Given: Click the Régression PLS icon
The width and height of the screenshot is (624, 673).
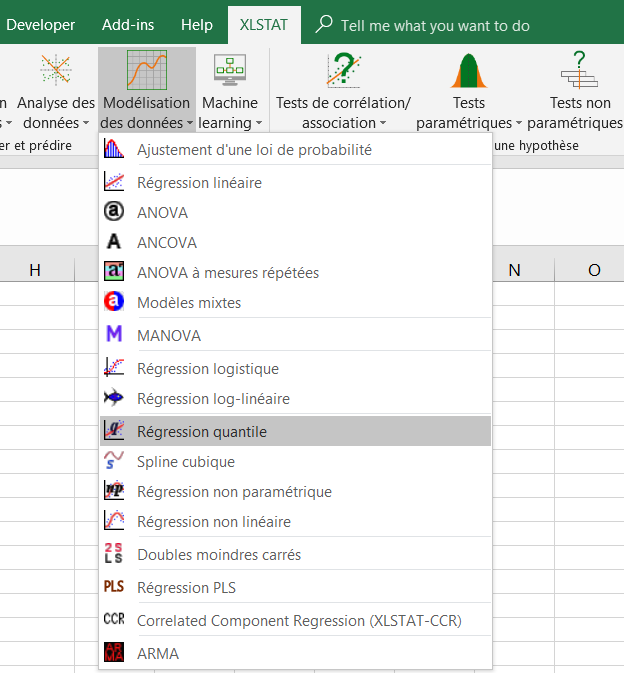Looking at the screenshot, I should (x=114, y=587).
